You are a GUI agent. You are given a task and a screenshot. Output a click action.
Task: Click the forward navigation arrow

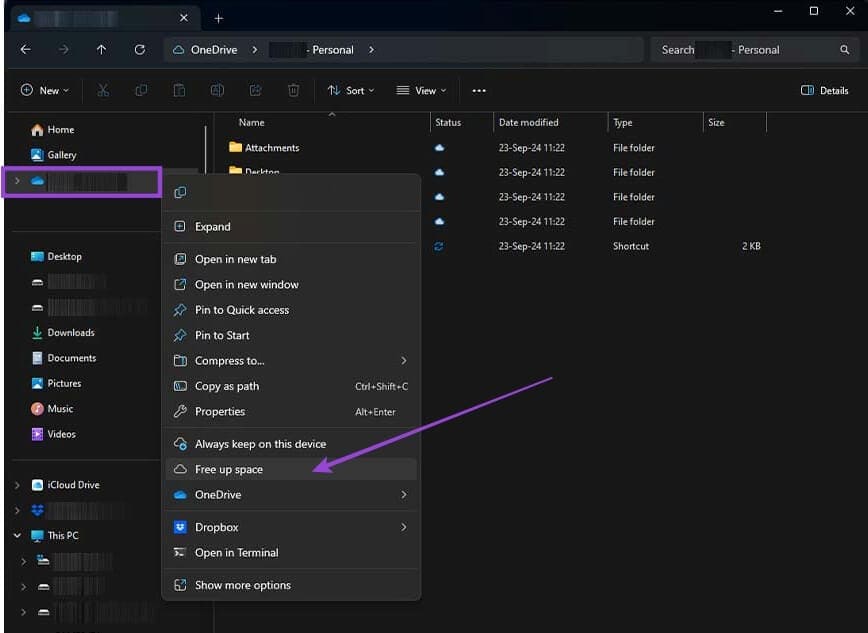tap(64, 50)
